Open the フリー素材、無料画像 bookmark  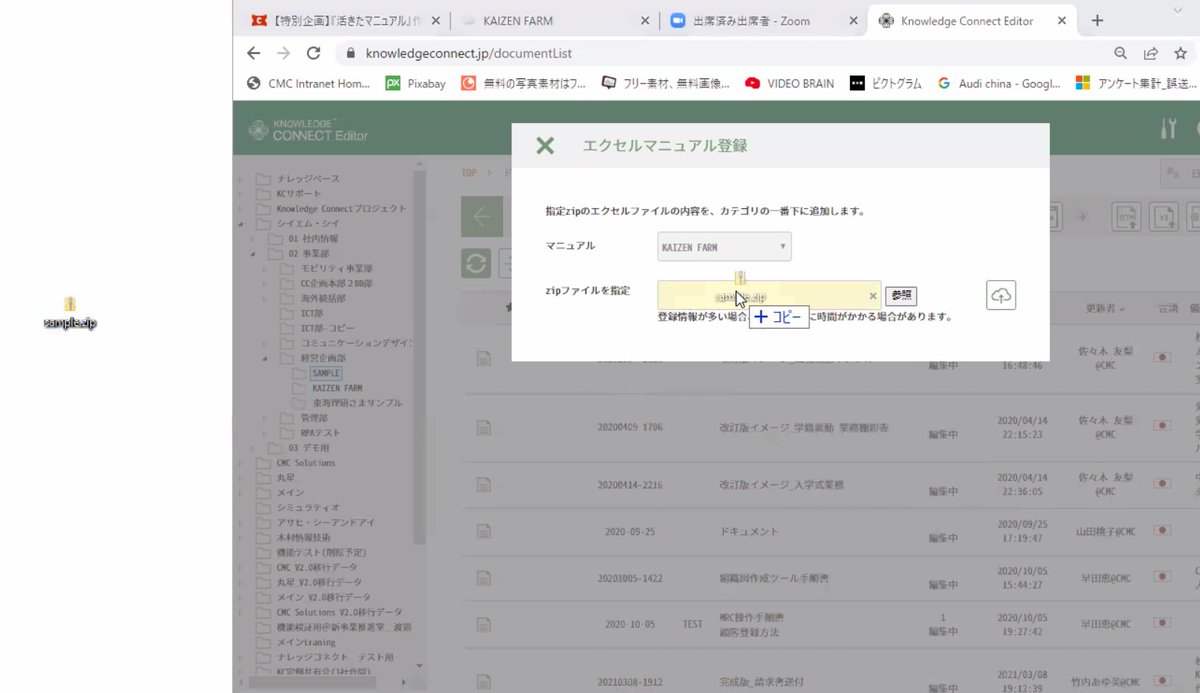(666, 84)
